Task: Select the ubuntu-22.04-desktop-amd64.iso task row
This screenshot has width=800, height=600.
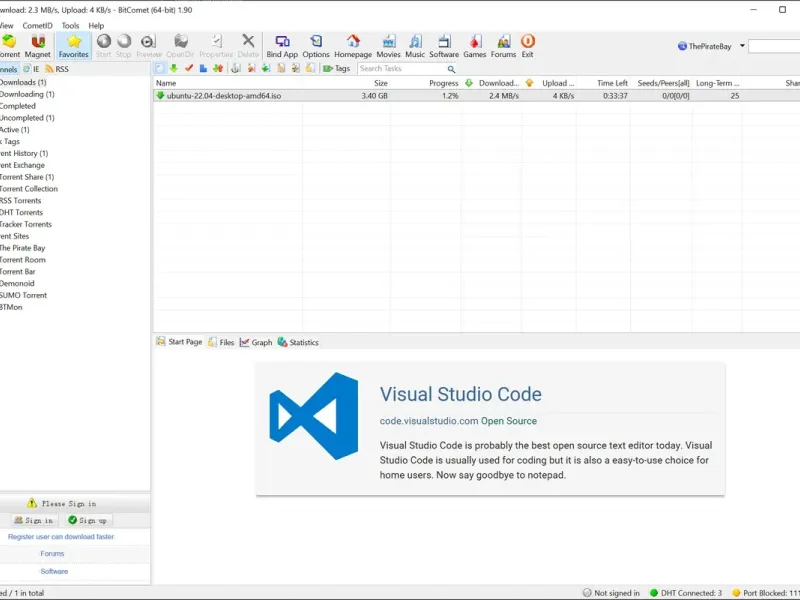Action: [x=477, y=95]
